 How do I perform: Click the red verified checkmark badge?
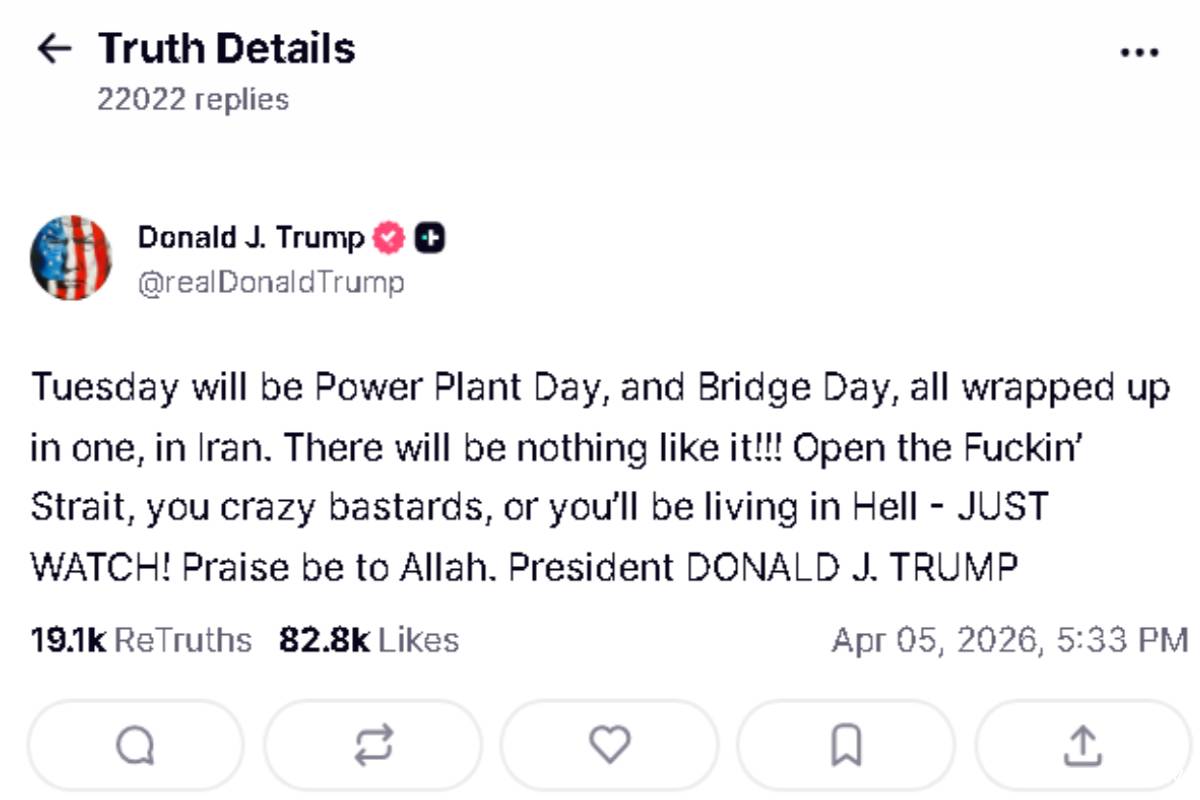[389, 239]
